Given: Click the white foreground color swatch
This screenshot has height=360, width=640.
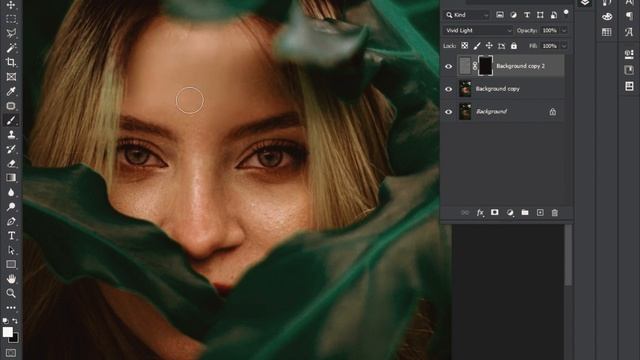Looking at the screenshot, I should 7,332.
